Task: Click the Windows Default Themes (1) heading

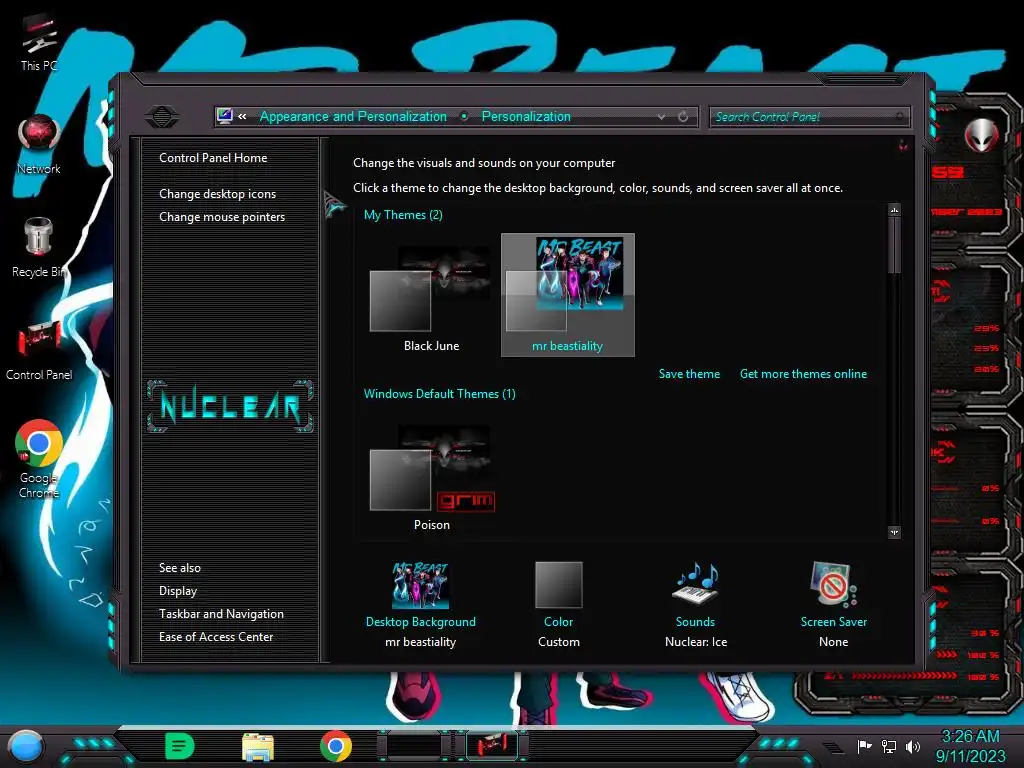Action: [440, 394]
